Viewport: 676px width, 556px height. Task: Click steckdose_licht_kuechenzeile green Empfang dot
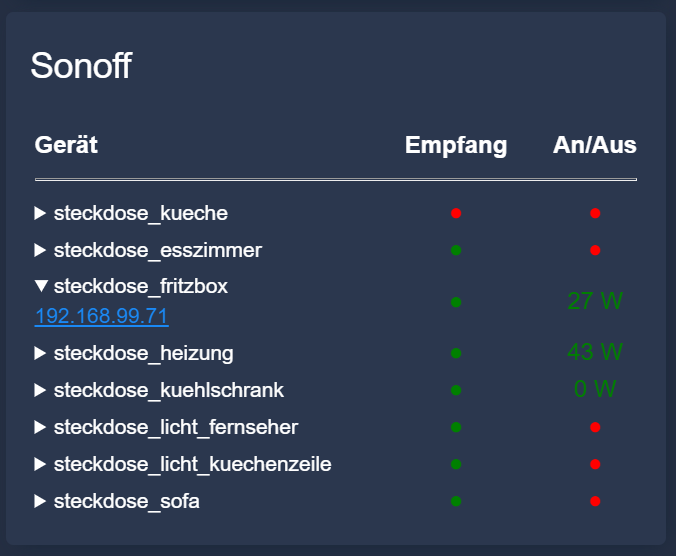[456, 464]
